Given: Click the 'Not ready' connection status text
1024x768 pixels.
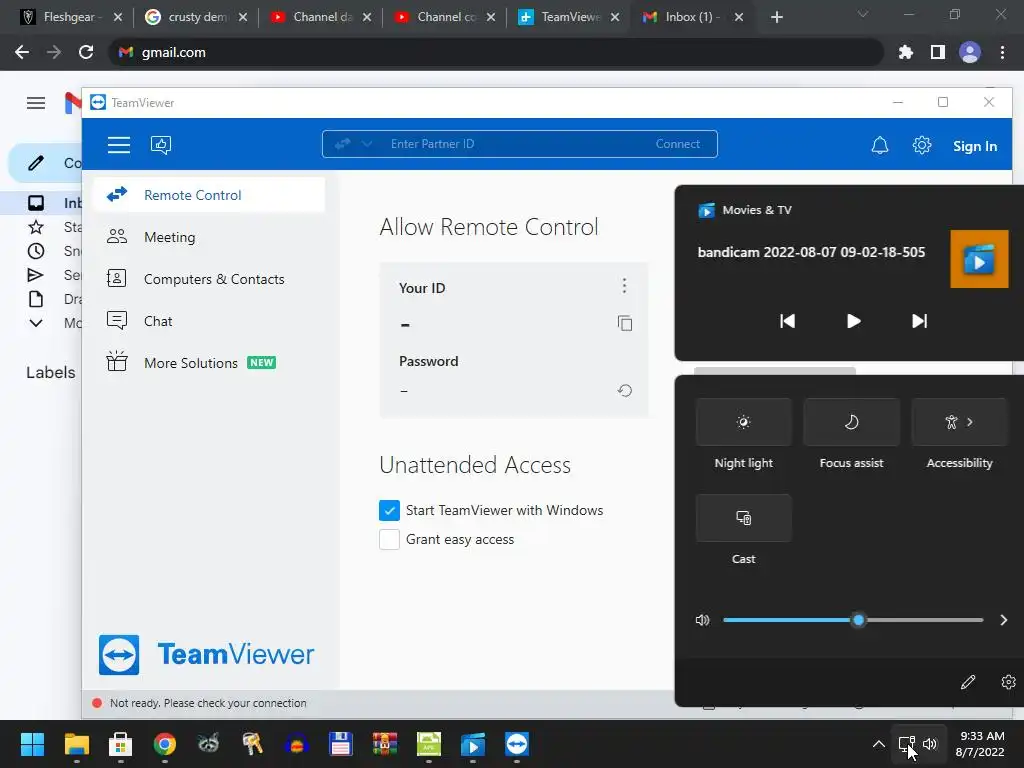Looking at the screenshot, I should point(208,703).
